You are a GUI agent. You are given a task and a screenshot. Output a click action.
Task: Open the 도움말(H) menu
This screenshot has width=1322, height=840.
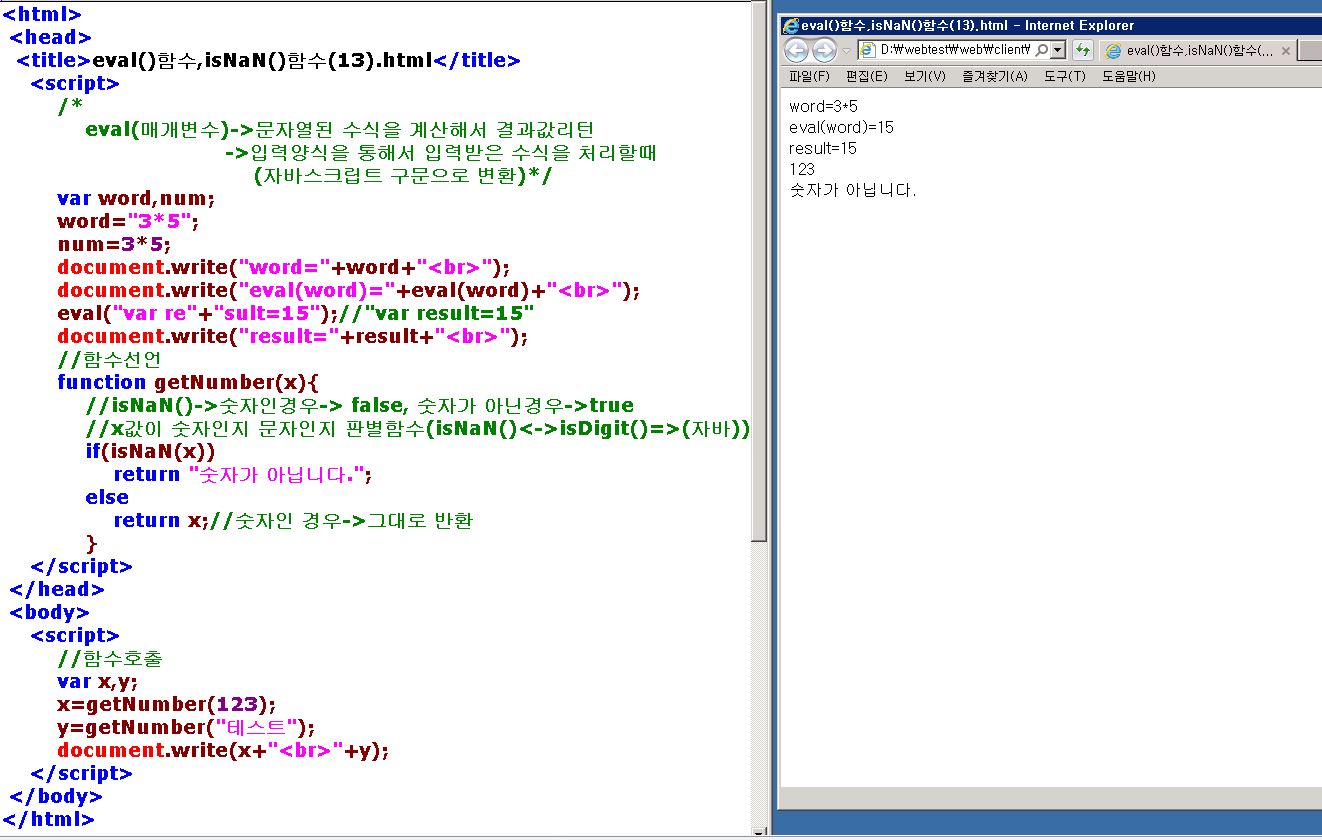tap(1128, 76)
